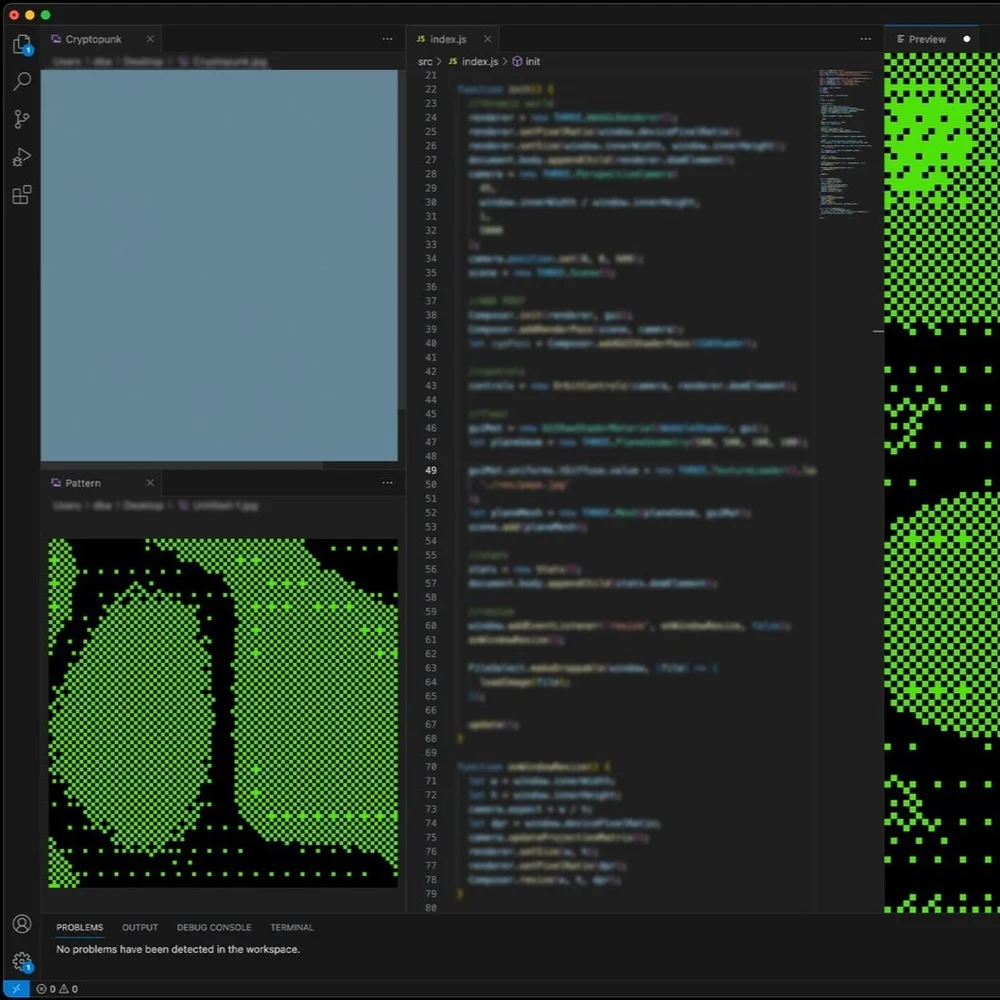Open the Extensions blocks icon

pos(22,195)
